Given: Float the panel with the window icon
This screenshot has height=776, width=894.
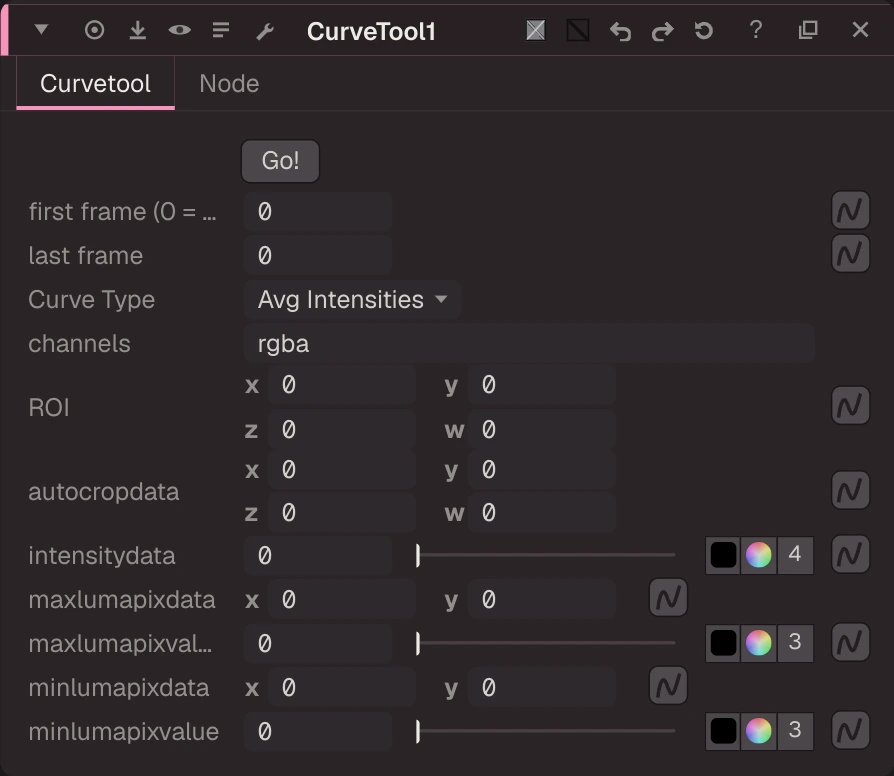Looking at the screenshot, I should [808, 30].
